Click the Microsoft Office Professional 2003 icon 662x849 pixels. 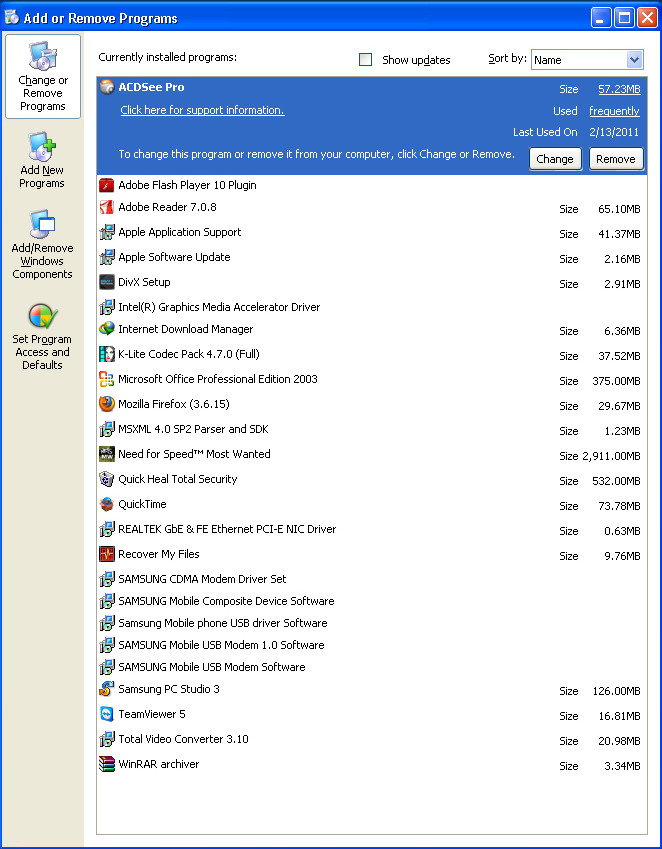[x=107, y=379]
